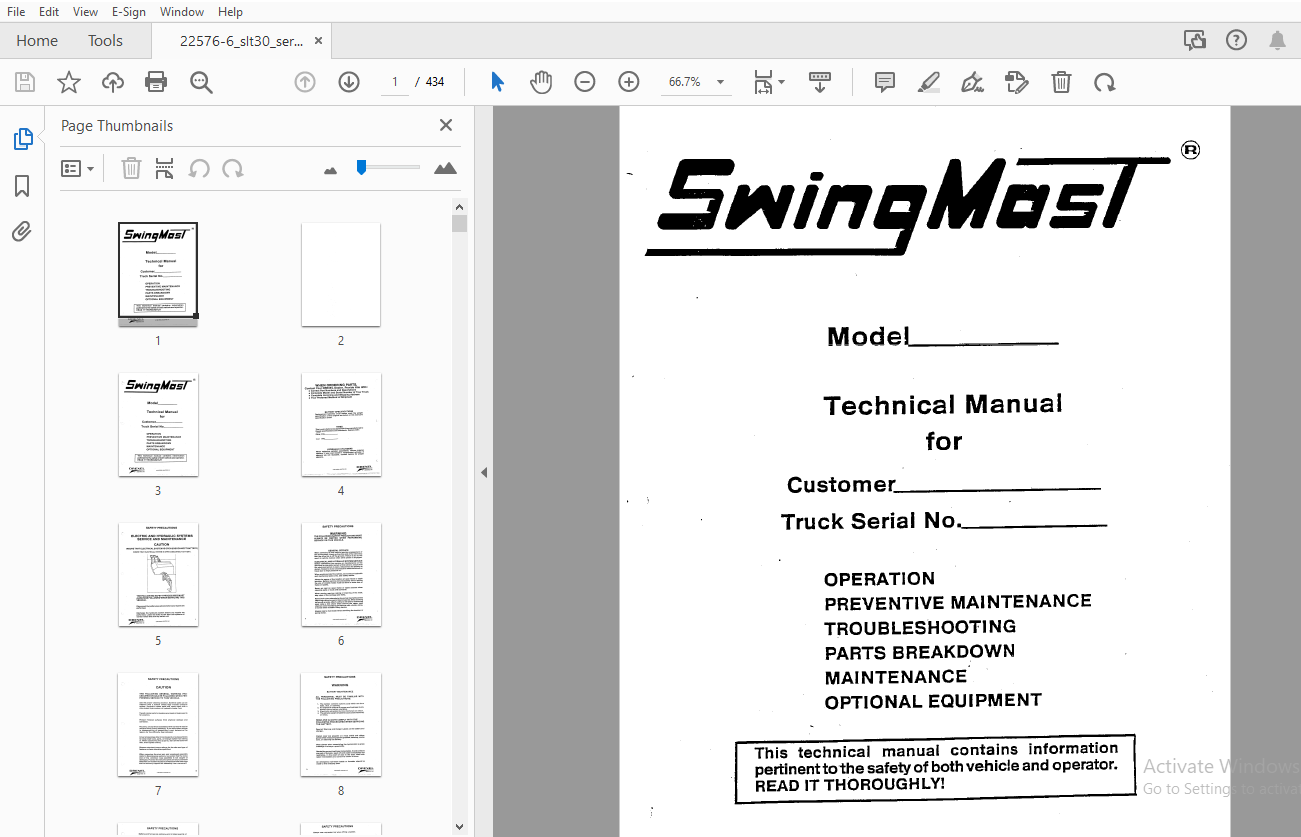Click the fit page scrolling mode icon
Image resolution: width=1301 pixels, height=837 pixels.
(764, 82)
